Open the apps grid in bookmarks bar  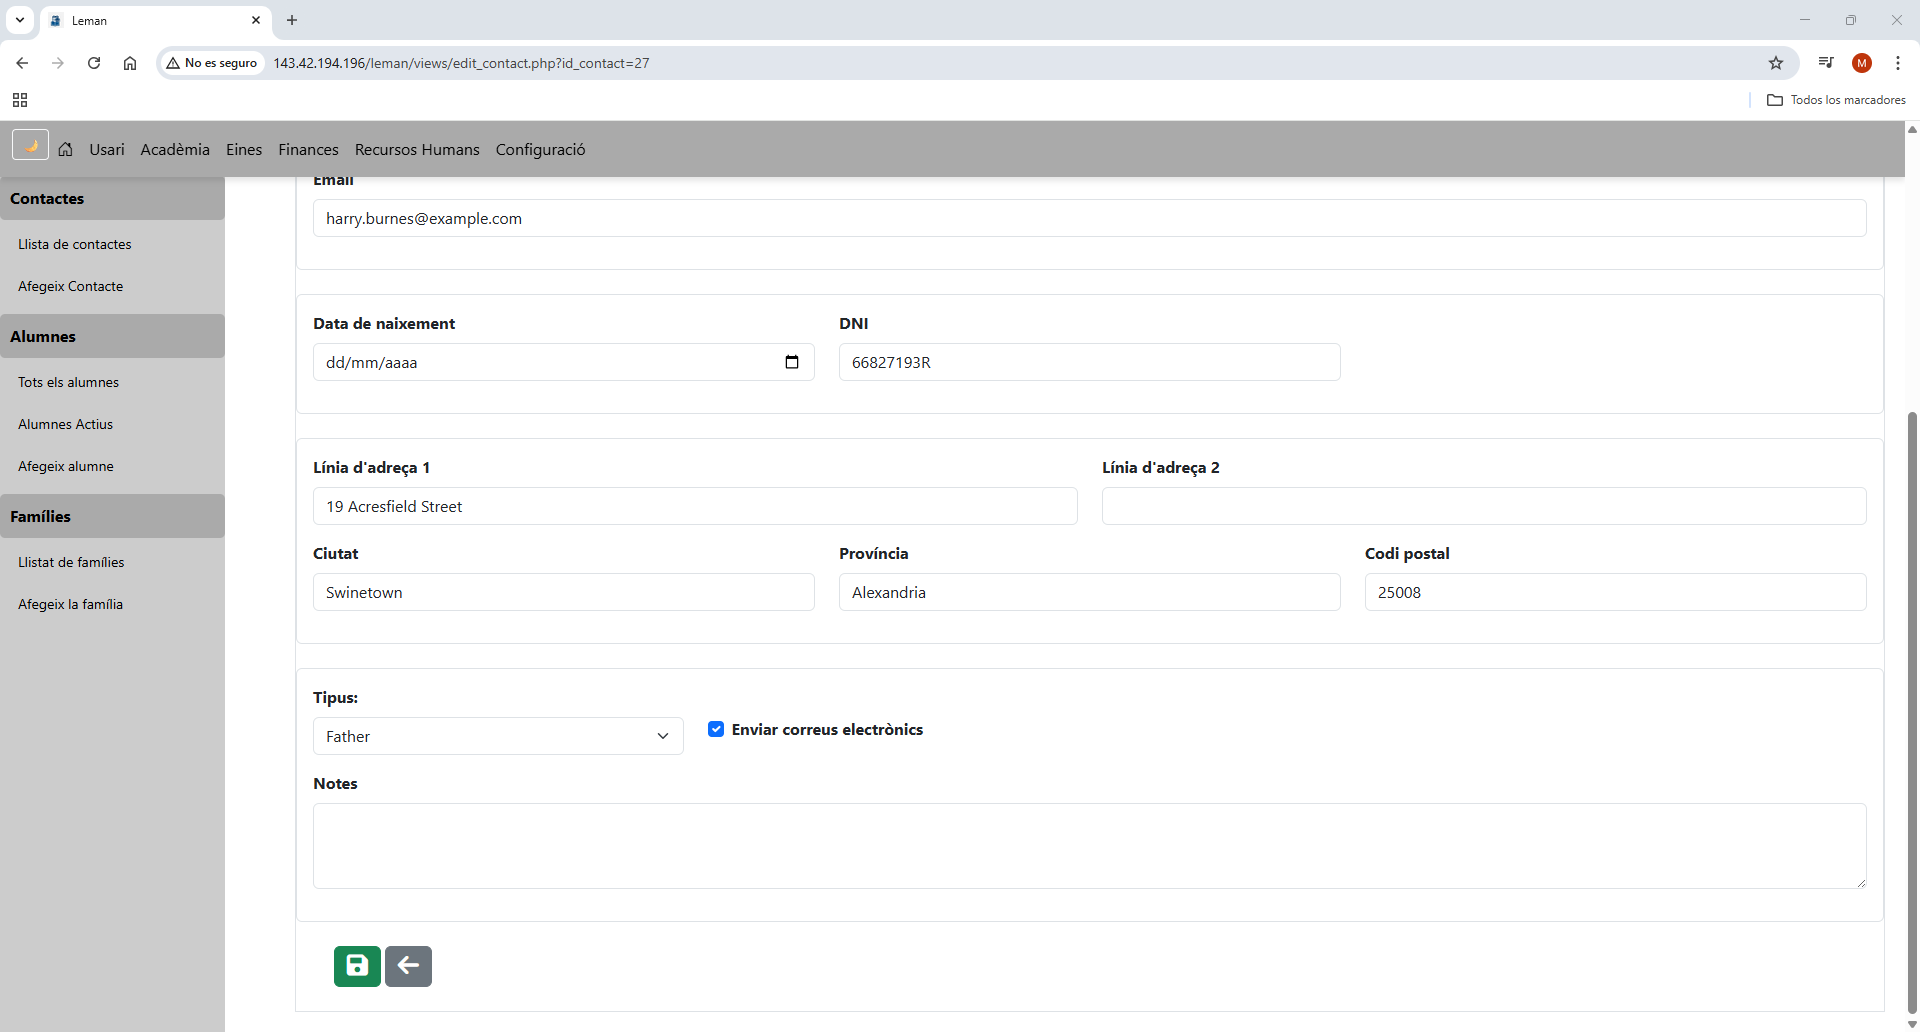pyautogui.click(x=20, y=100)
